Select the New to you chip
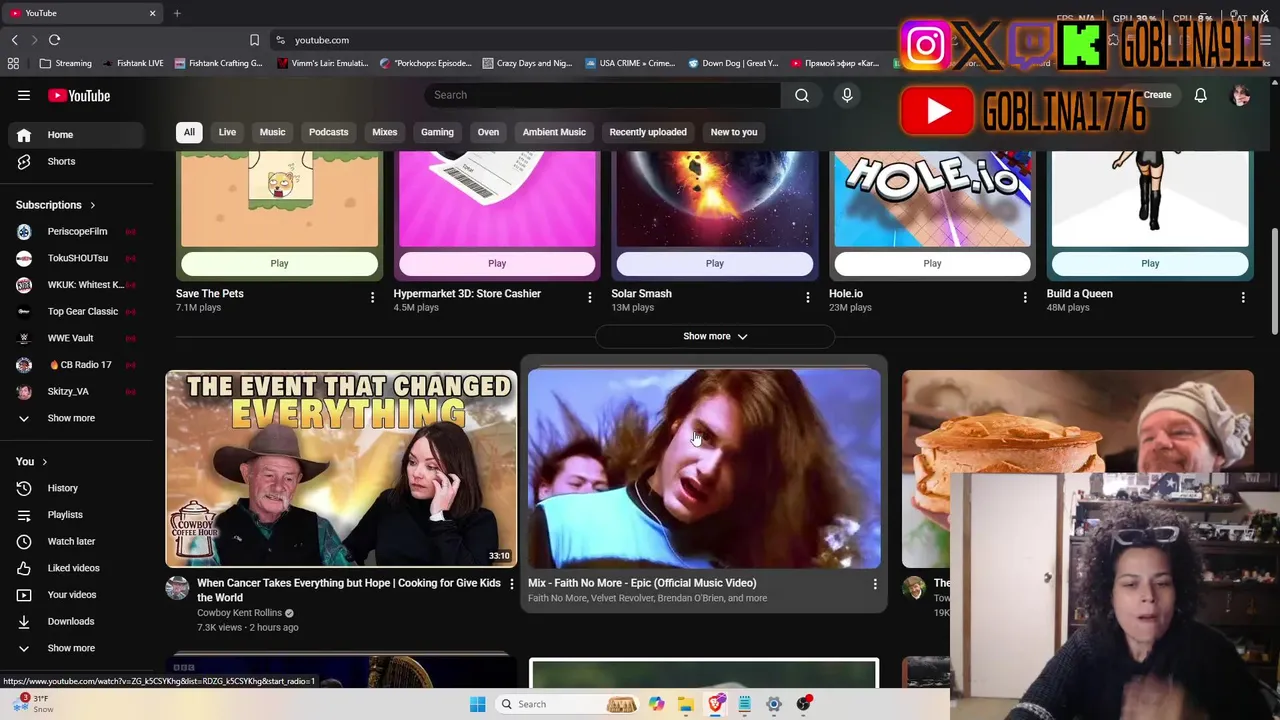Viewport: 1280px width, 720px height. tap(734, 132)
